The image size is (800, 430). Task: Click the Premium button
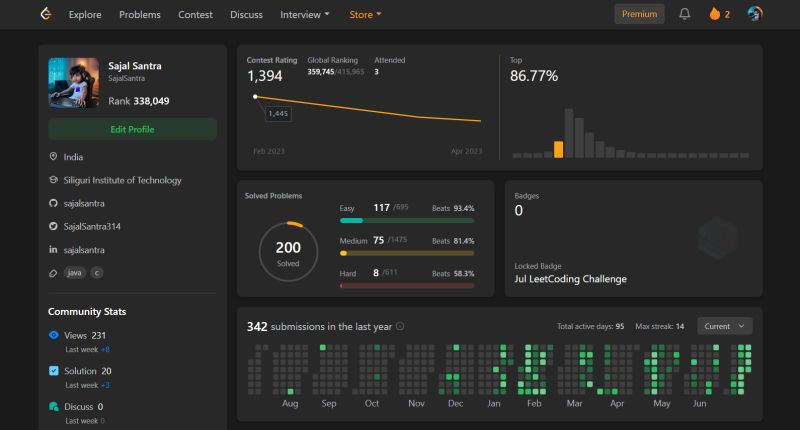click(639, 14)
